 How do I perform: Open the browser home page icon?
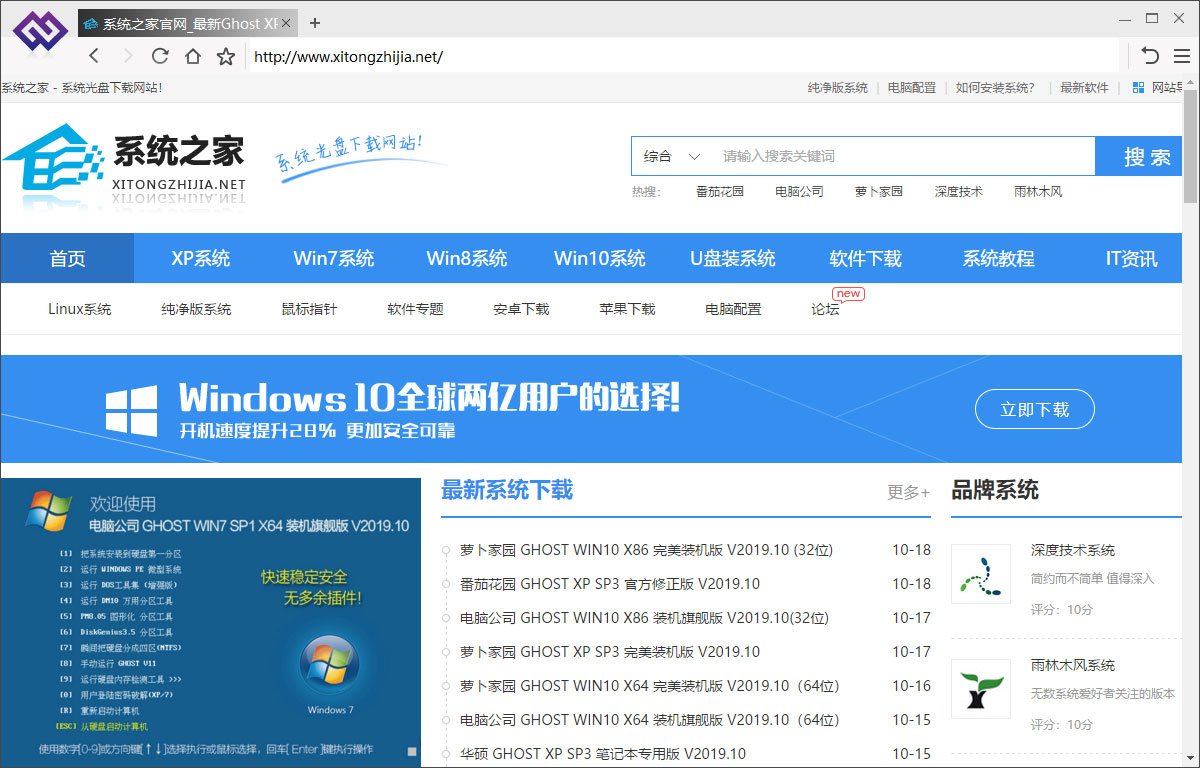pyautogui.click(x=194, y=57)
